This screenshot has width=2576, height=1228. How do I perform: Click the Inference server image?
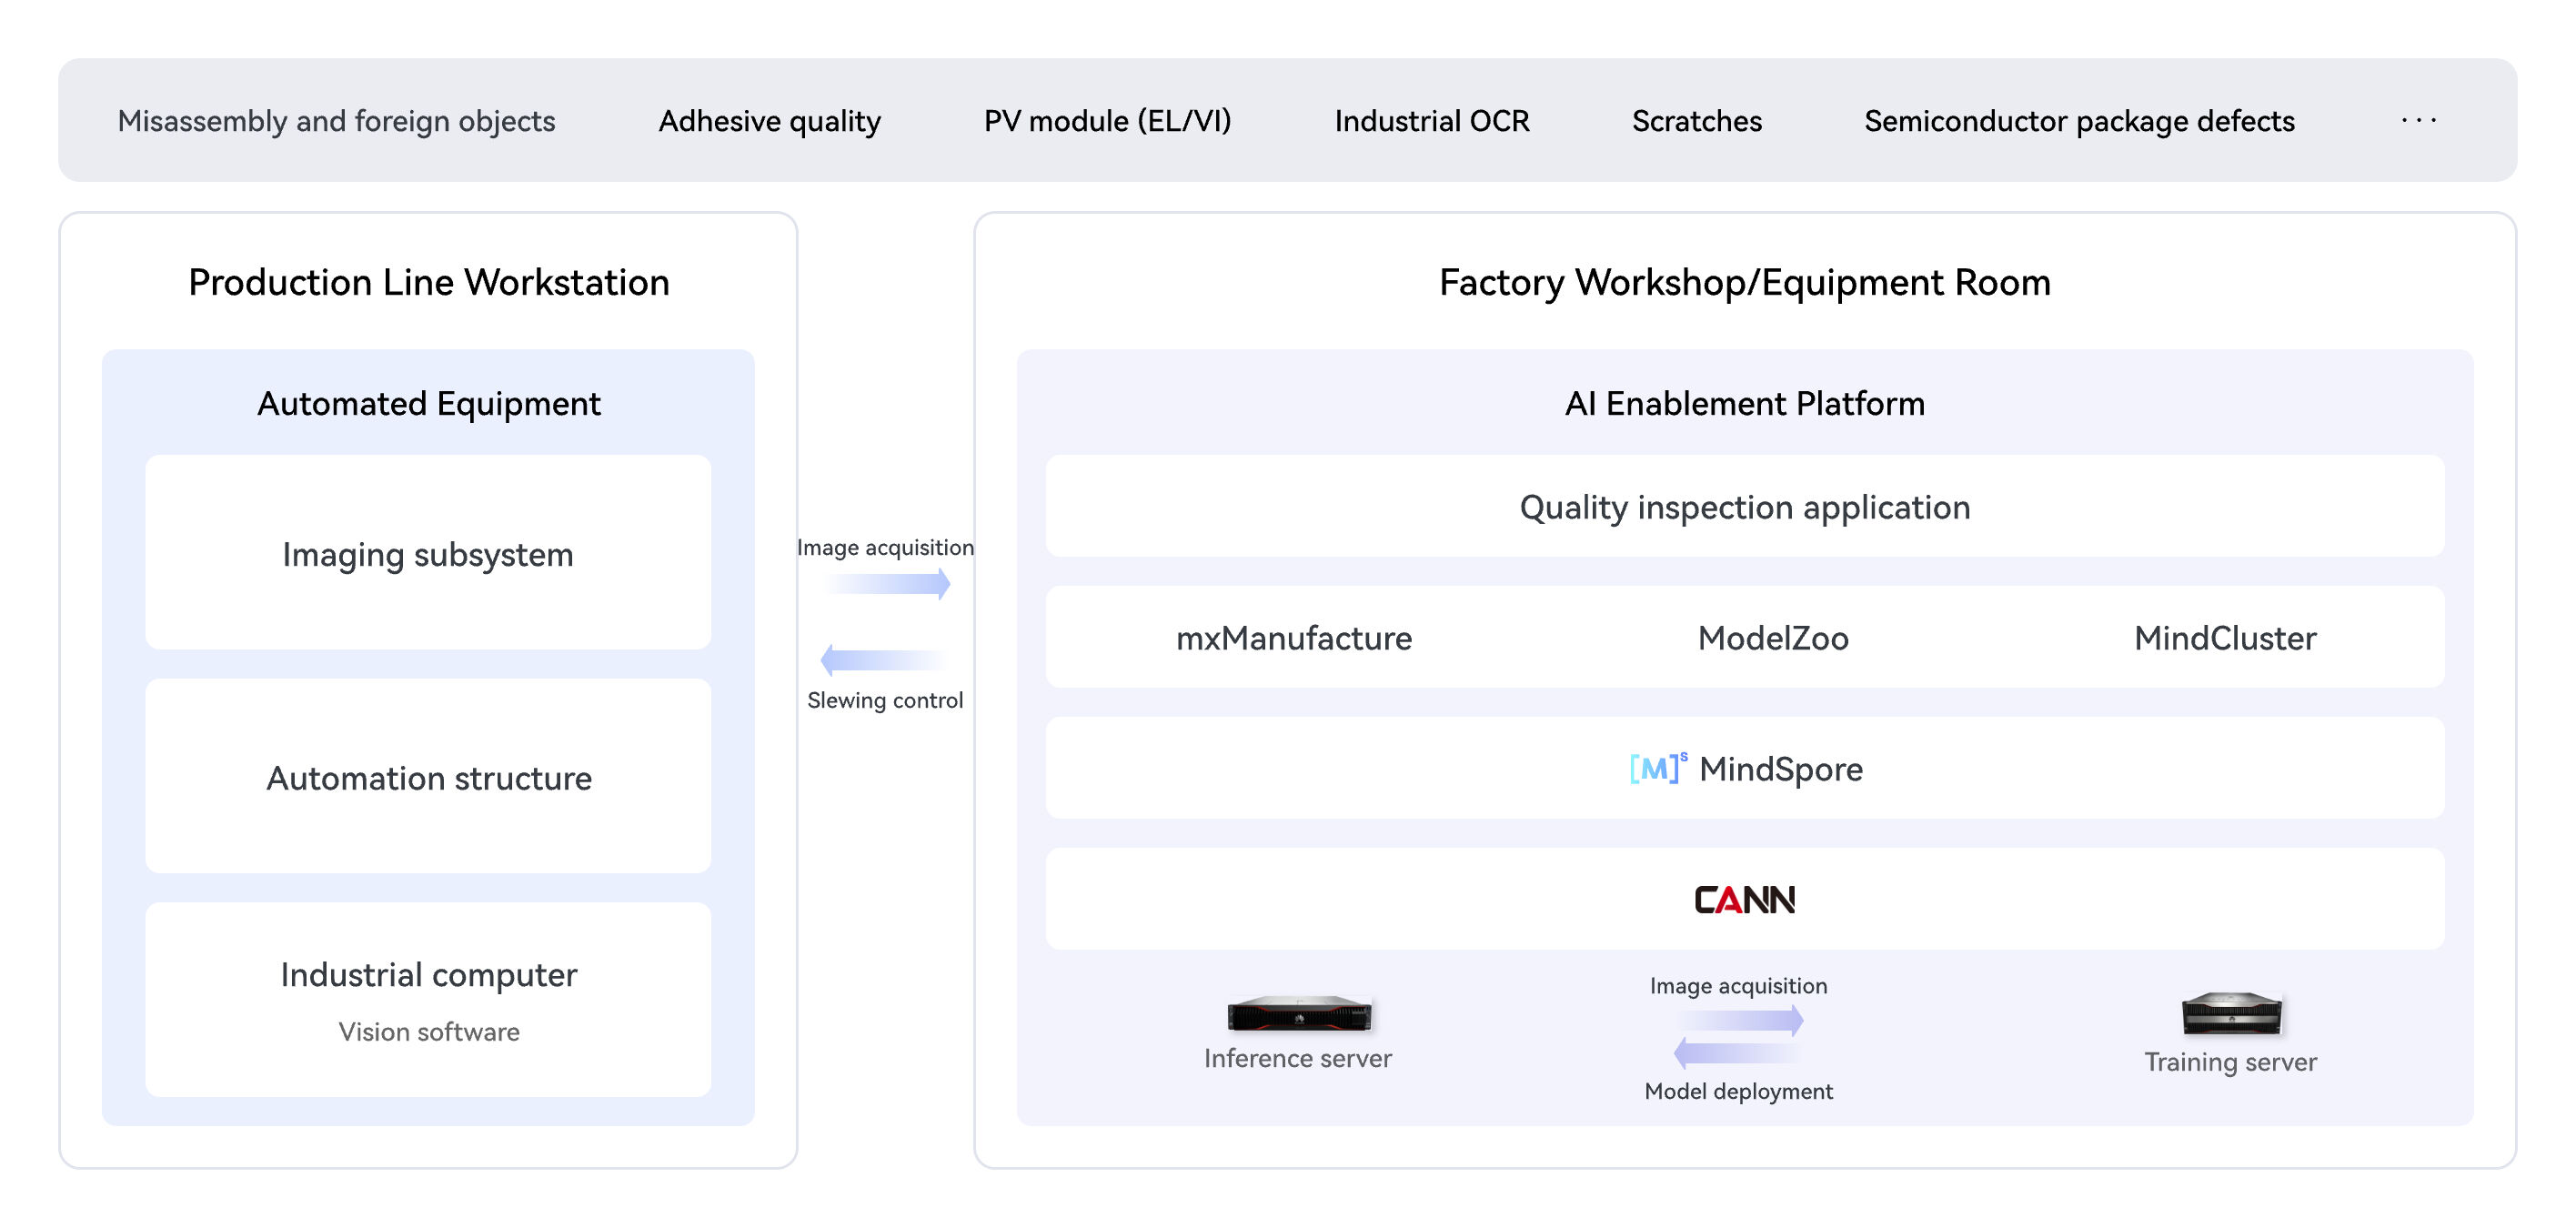pyautogui.click(x=1299, y=1013)
